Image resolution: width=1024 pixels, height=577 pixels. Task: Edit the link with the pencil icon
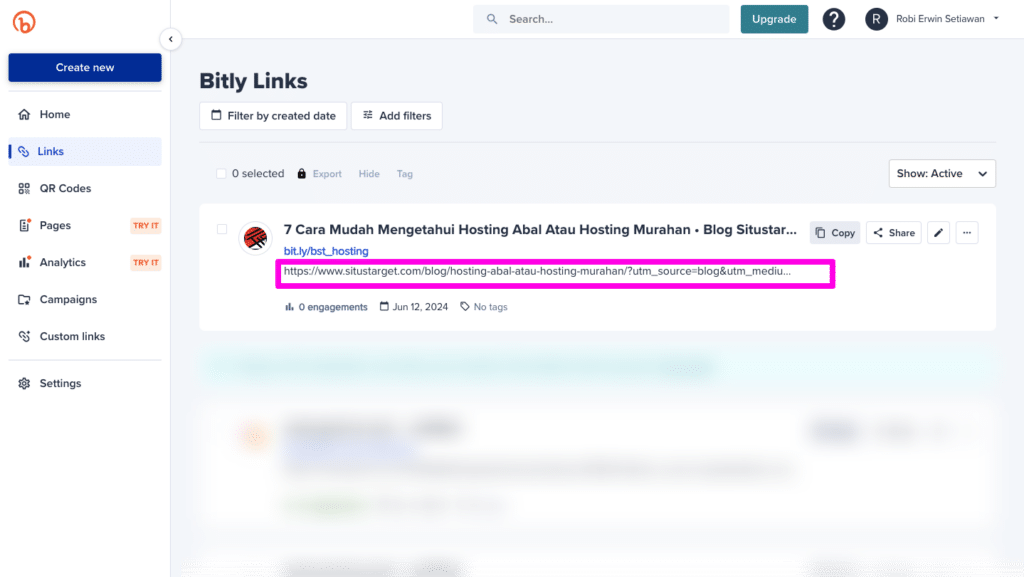(938, 233)
